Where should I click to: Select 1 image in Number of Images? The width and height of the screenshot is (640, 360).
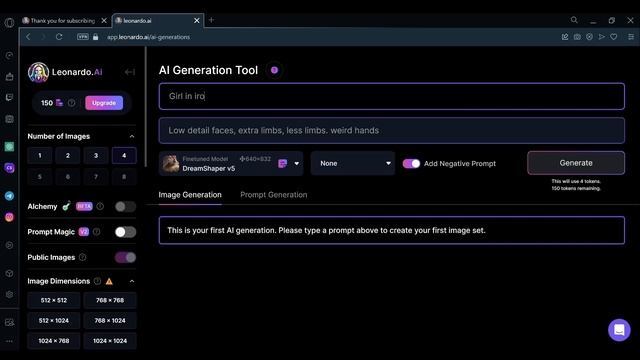pyautogui.click(x=40, y=156)
